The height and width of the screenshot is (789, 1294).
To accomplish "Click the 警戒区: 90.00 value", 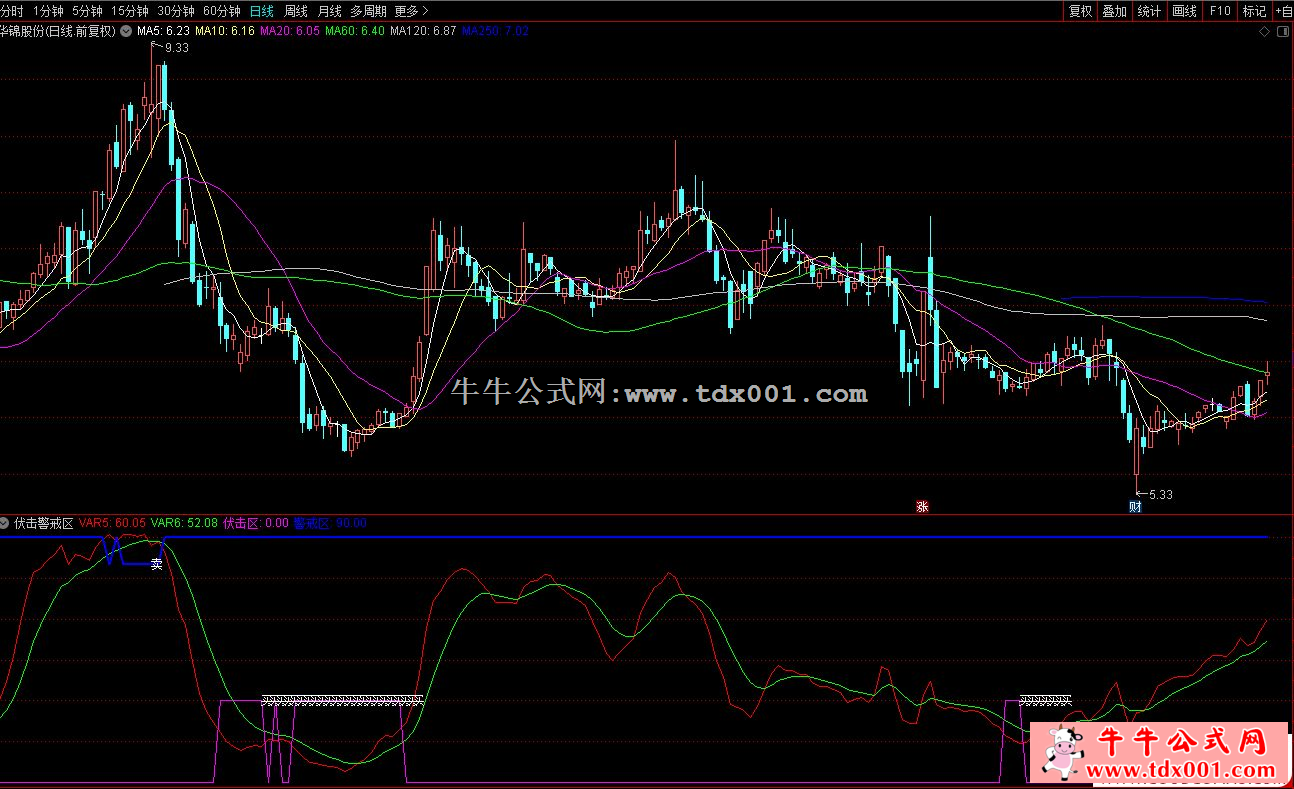I will click(330, 523).
